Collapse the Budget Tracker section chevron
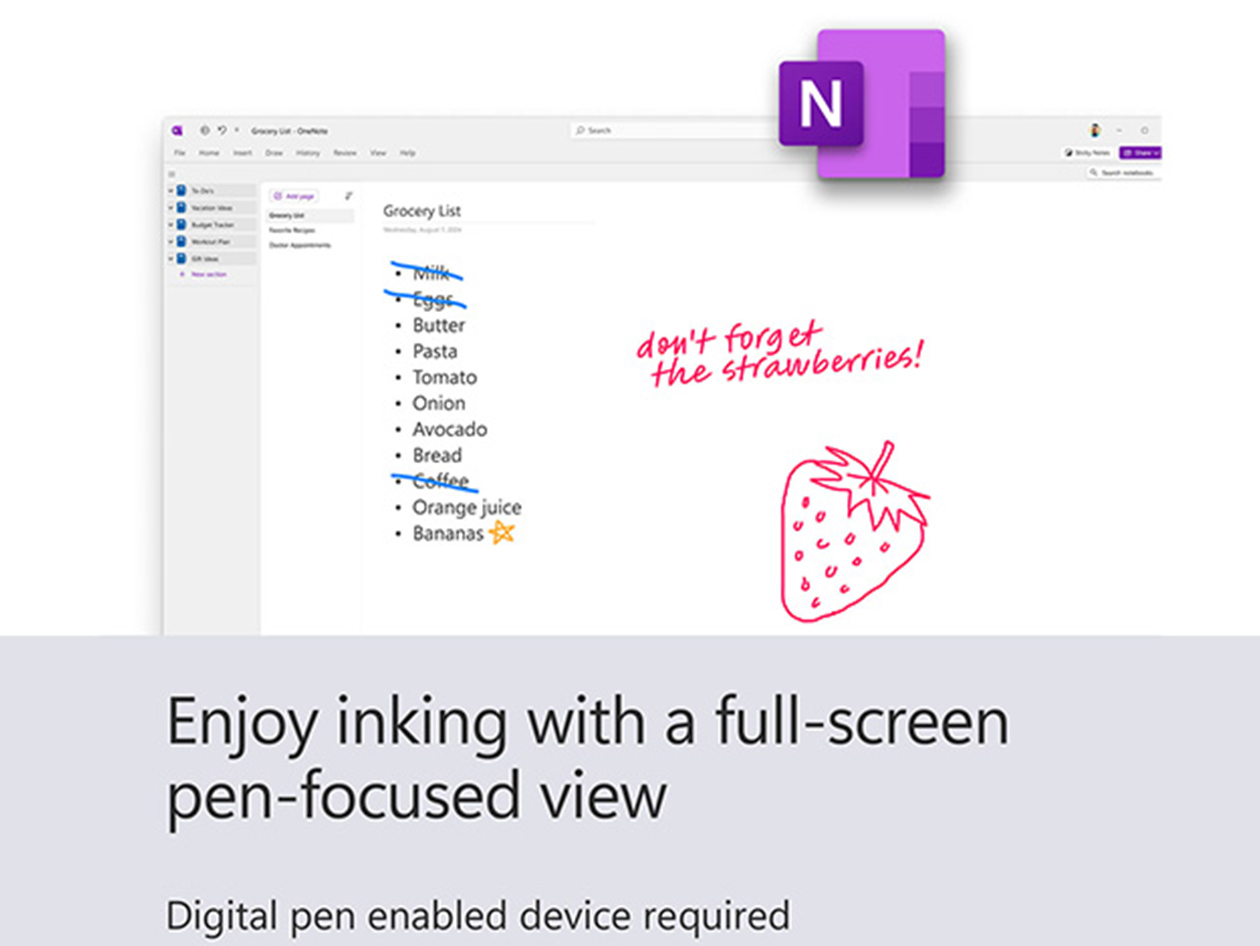 coord(171,224)
